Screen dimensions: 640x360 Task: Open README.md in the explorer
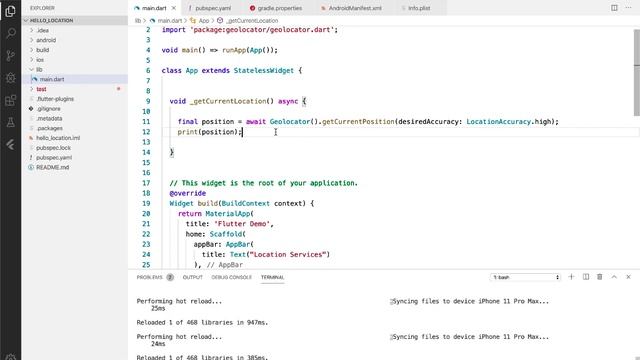75,167
